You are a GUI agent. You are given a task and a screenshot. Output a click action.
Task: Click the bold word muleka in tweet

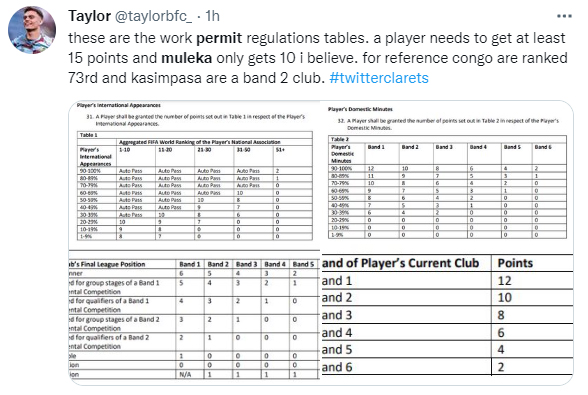(186, 58)
